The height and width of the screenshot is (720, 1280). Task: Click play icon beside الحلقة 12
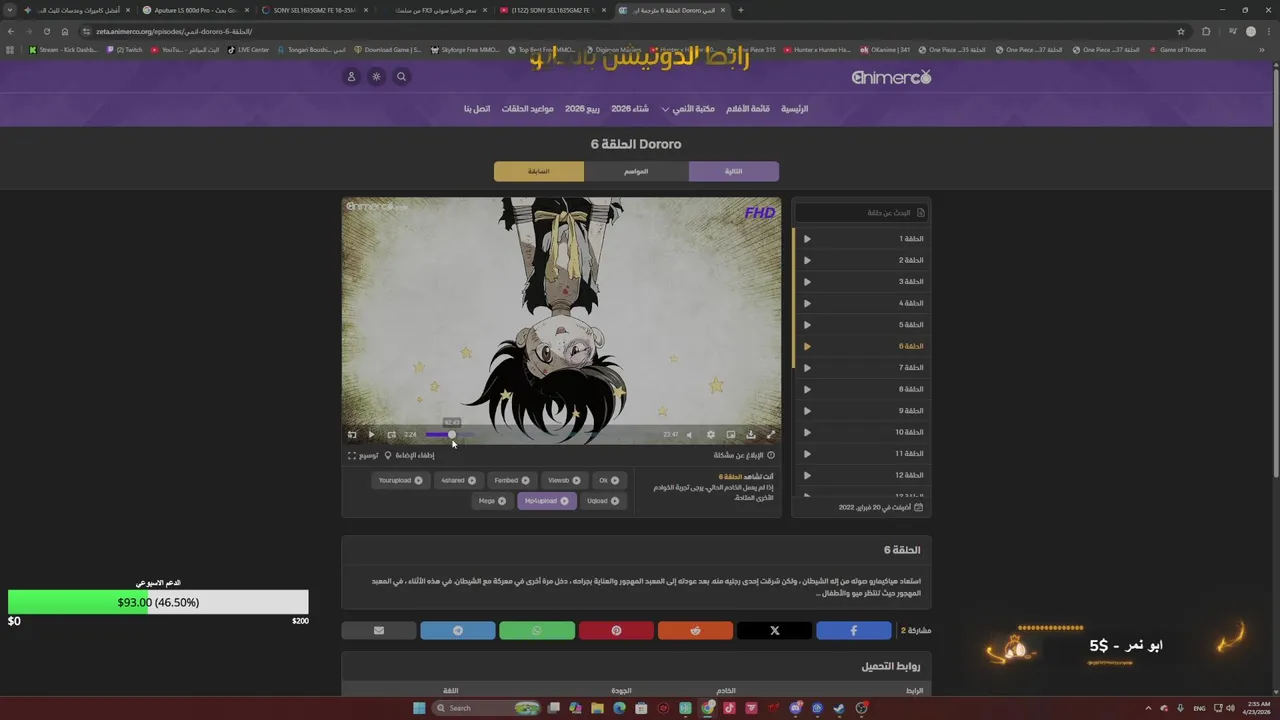coord(807,476)
